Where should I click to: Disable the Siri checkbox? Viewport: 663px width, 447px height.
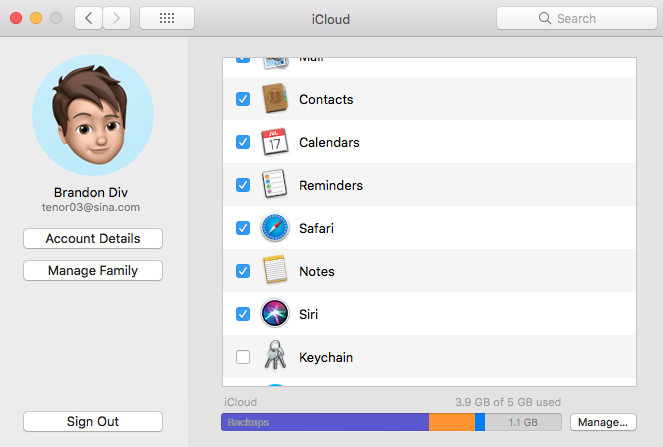click(x=243, y=314)
